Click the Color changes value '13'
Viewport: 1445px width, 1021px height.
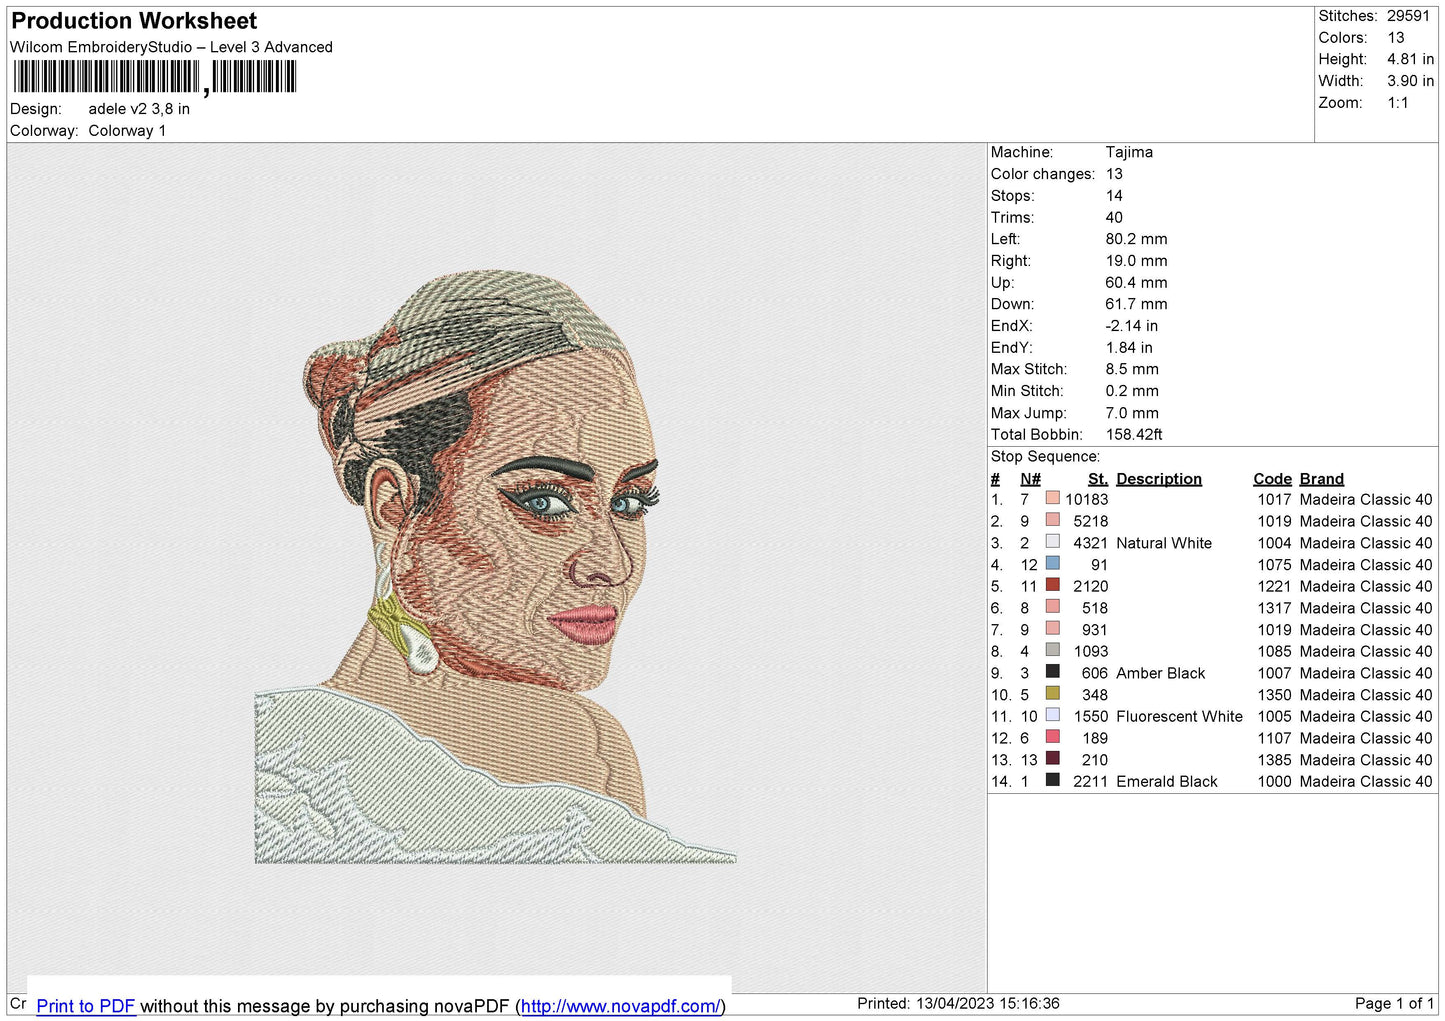click(1114, 174)
